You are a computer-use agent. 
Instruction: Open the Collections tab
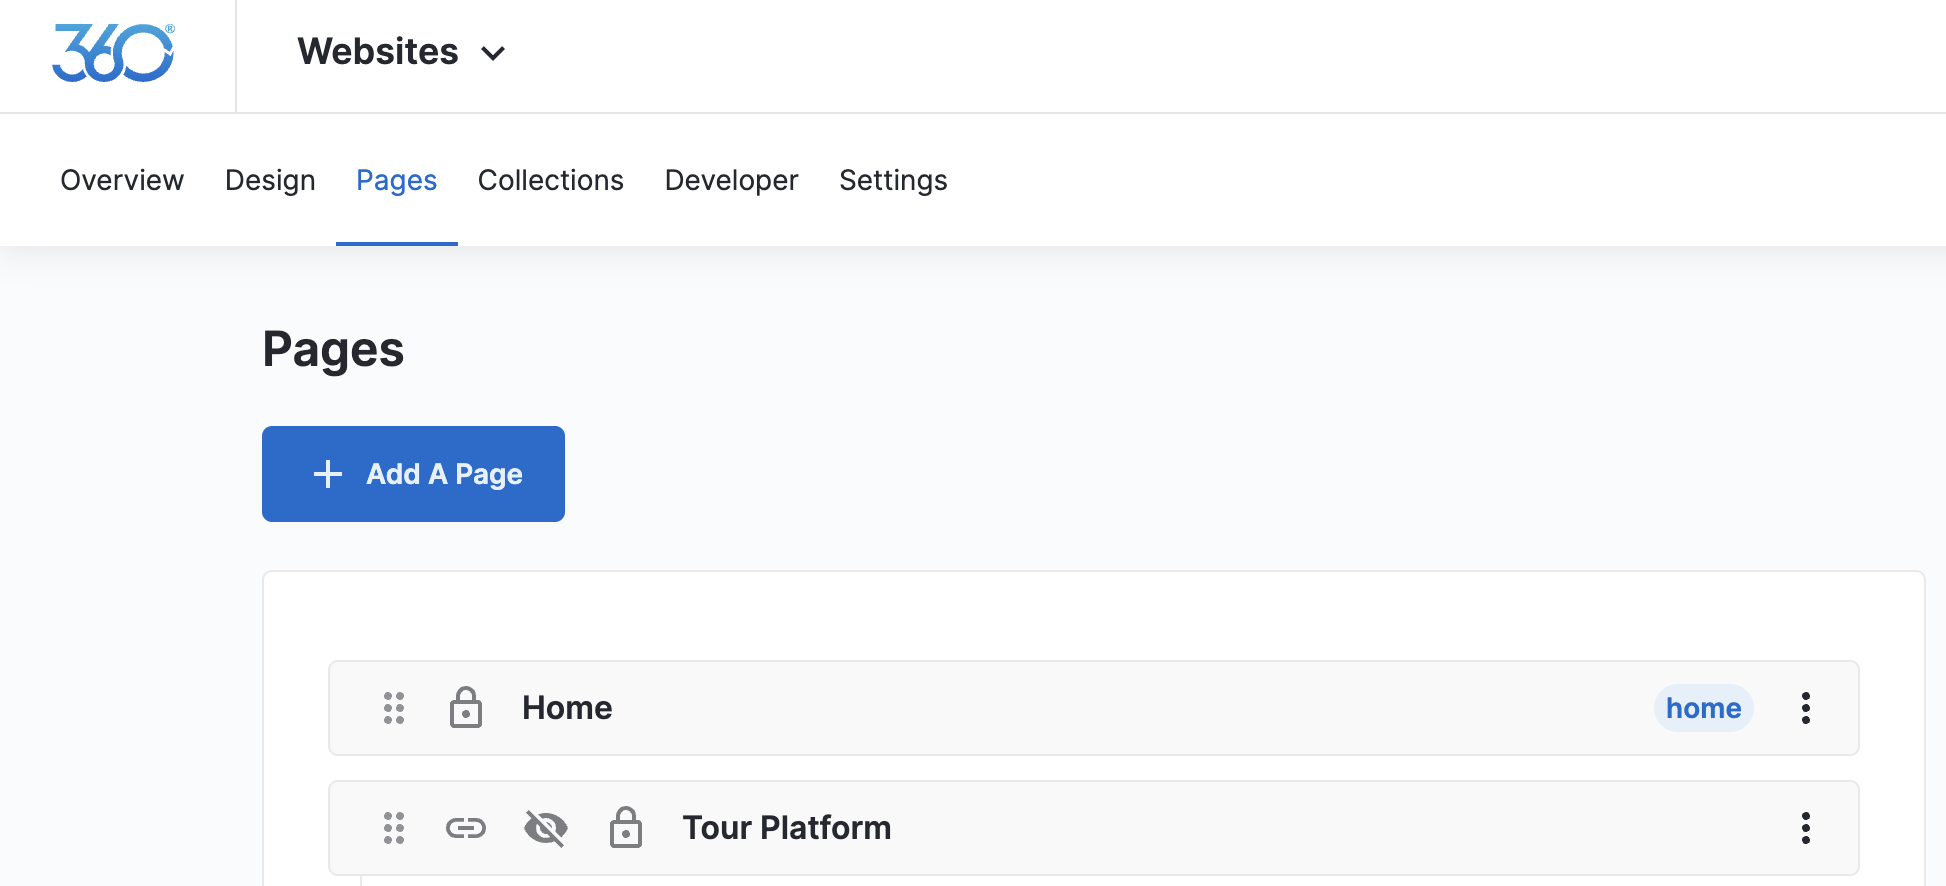coord(550,180)
